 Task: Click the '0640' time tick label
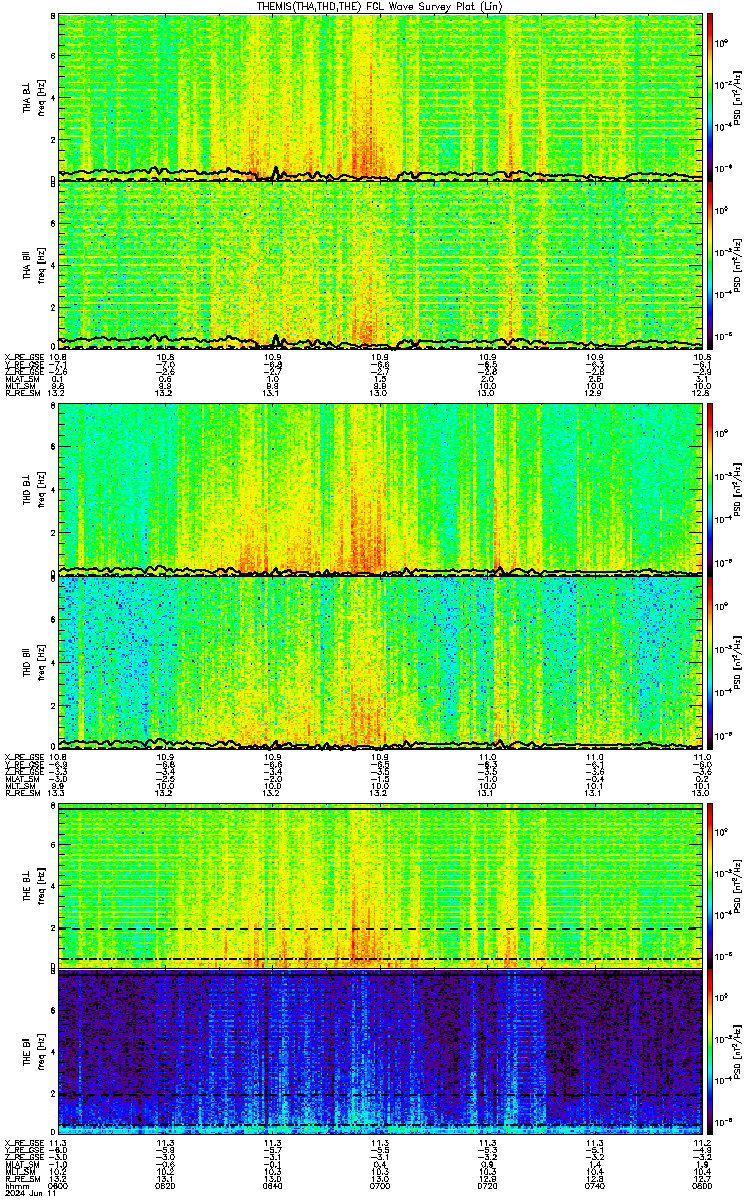tap(273, 1186)
